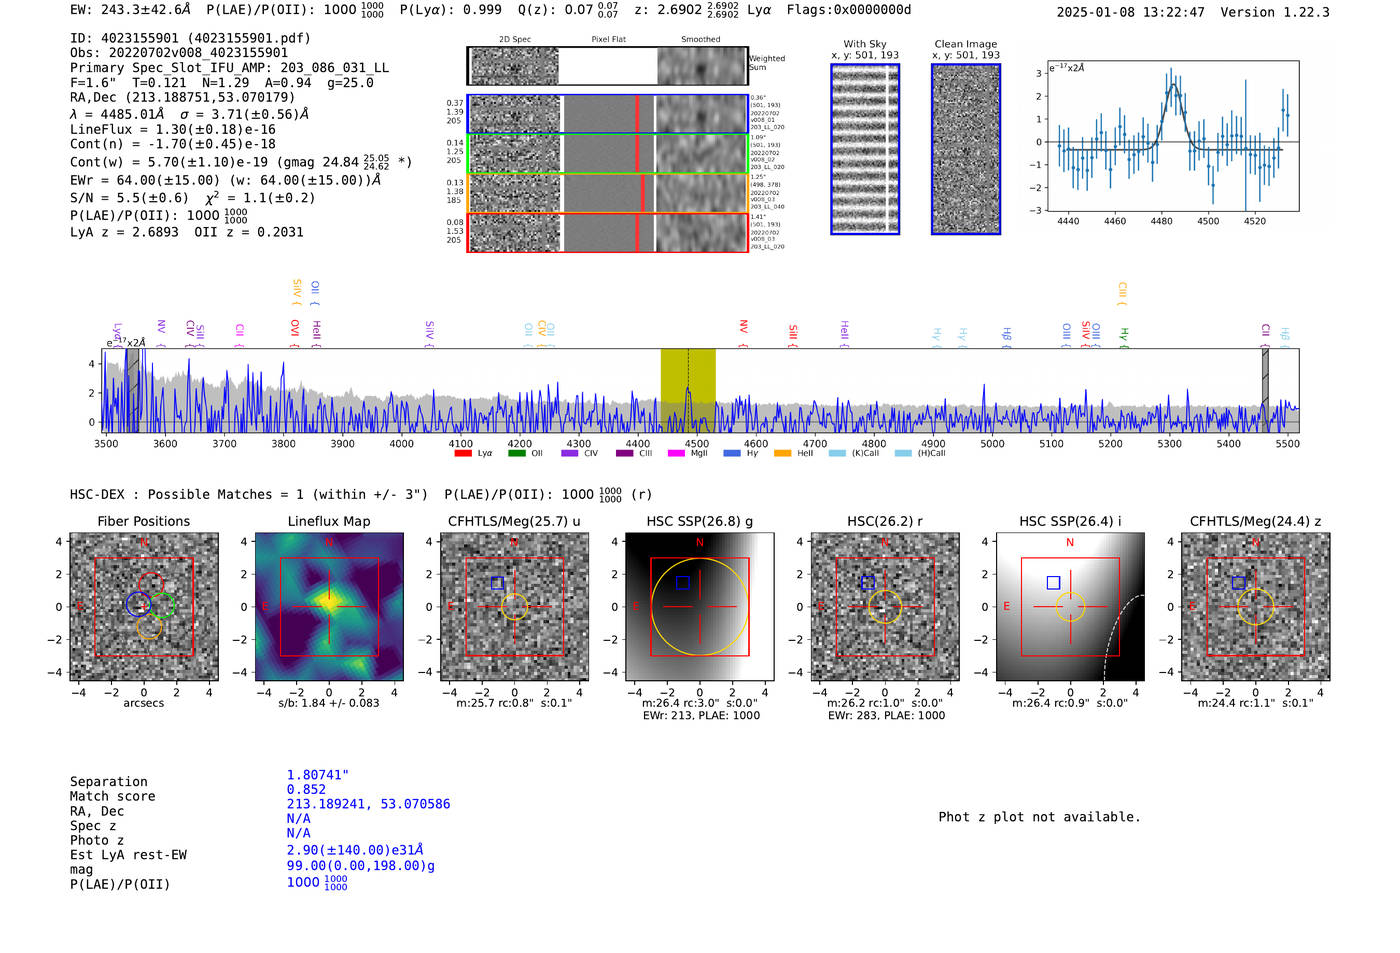Click the P(Lyα): 0.999 header text
Image resolution: width=1400 pixels, height=953 pixels.
(x=451, y=10)
